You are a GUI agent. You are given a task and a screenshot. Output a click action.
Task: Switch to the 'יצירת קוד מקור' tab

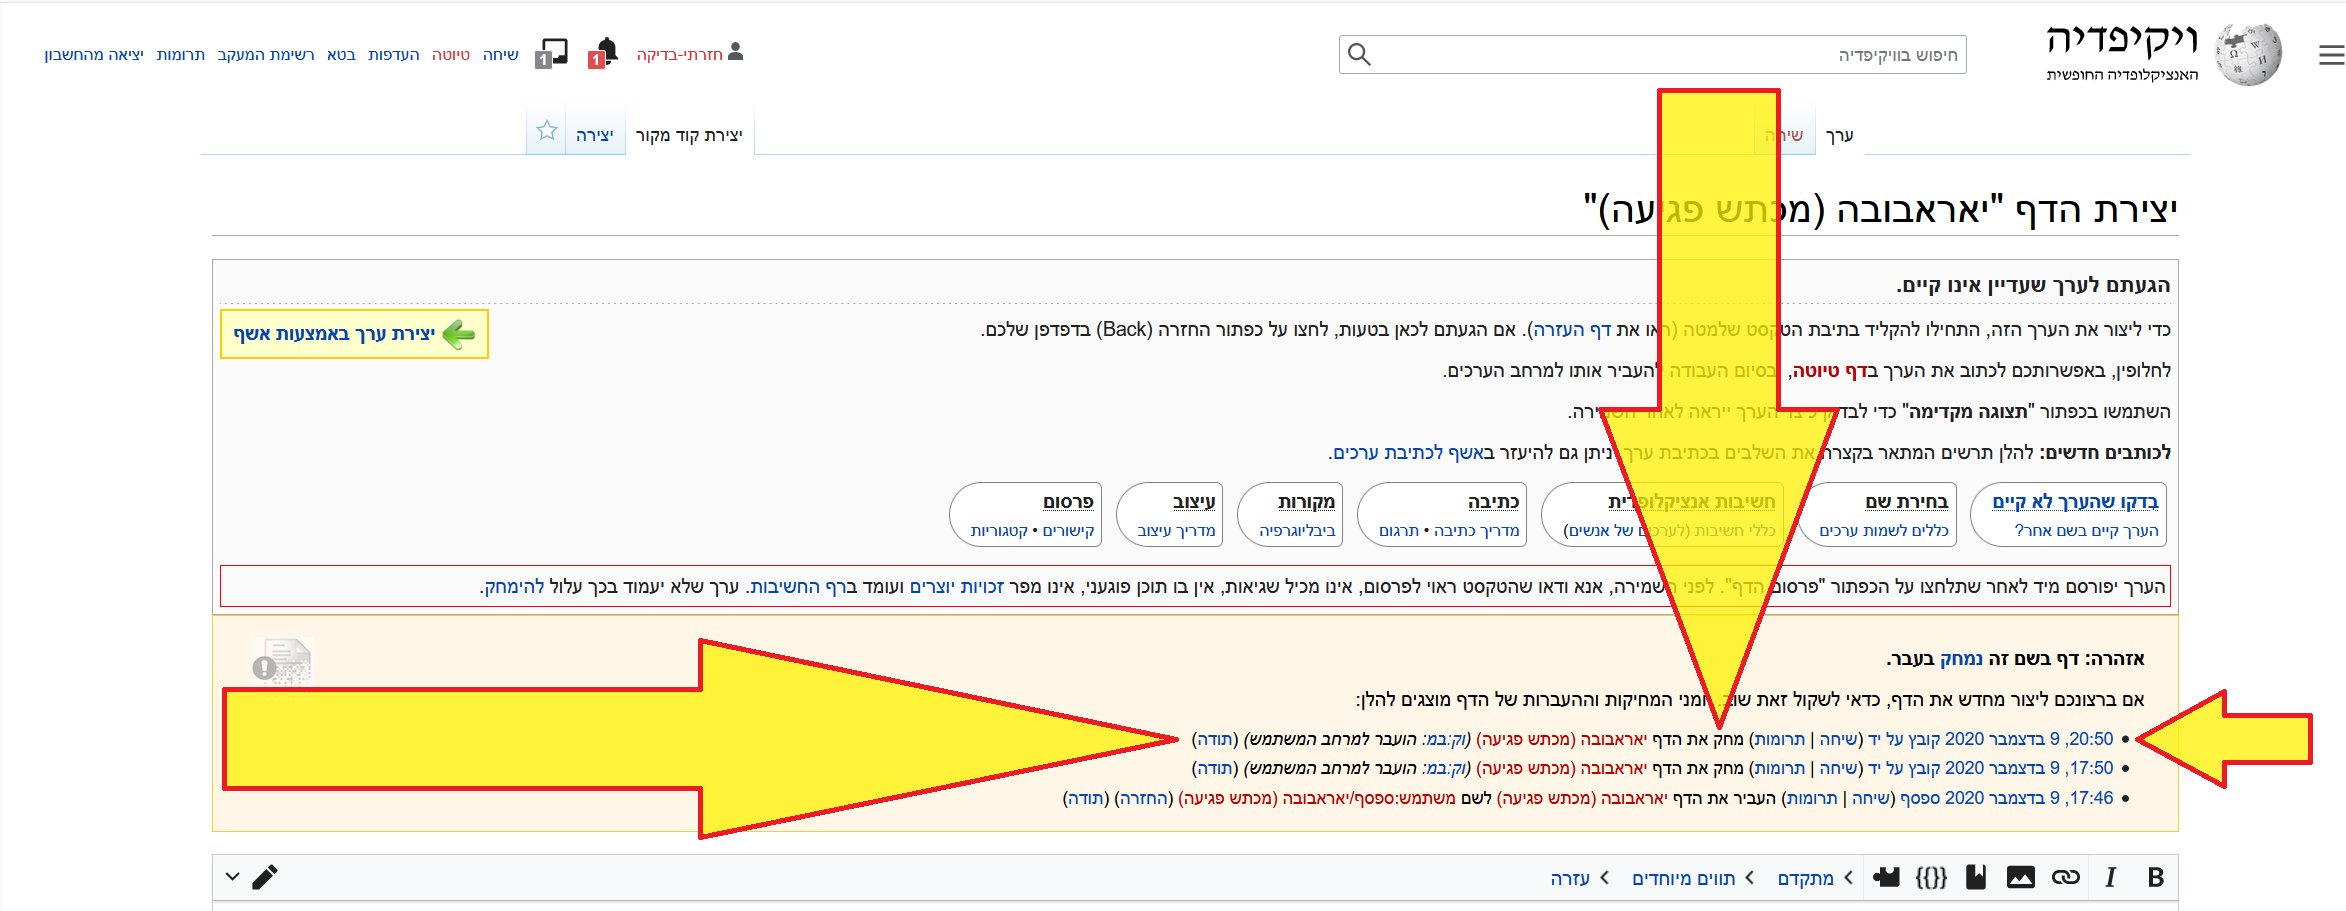(x=689, y=135)
